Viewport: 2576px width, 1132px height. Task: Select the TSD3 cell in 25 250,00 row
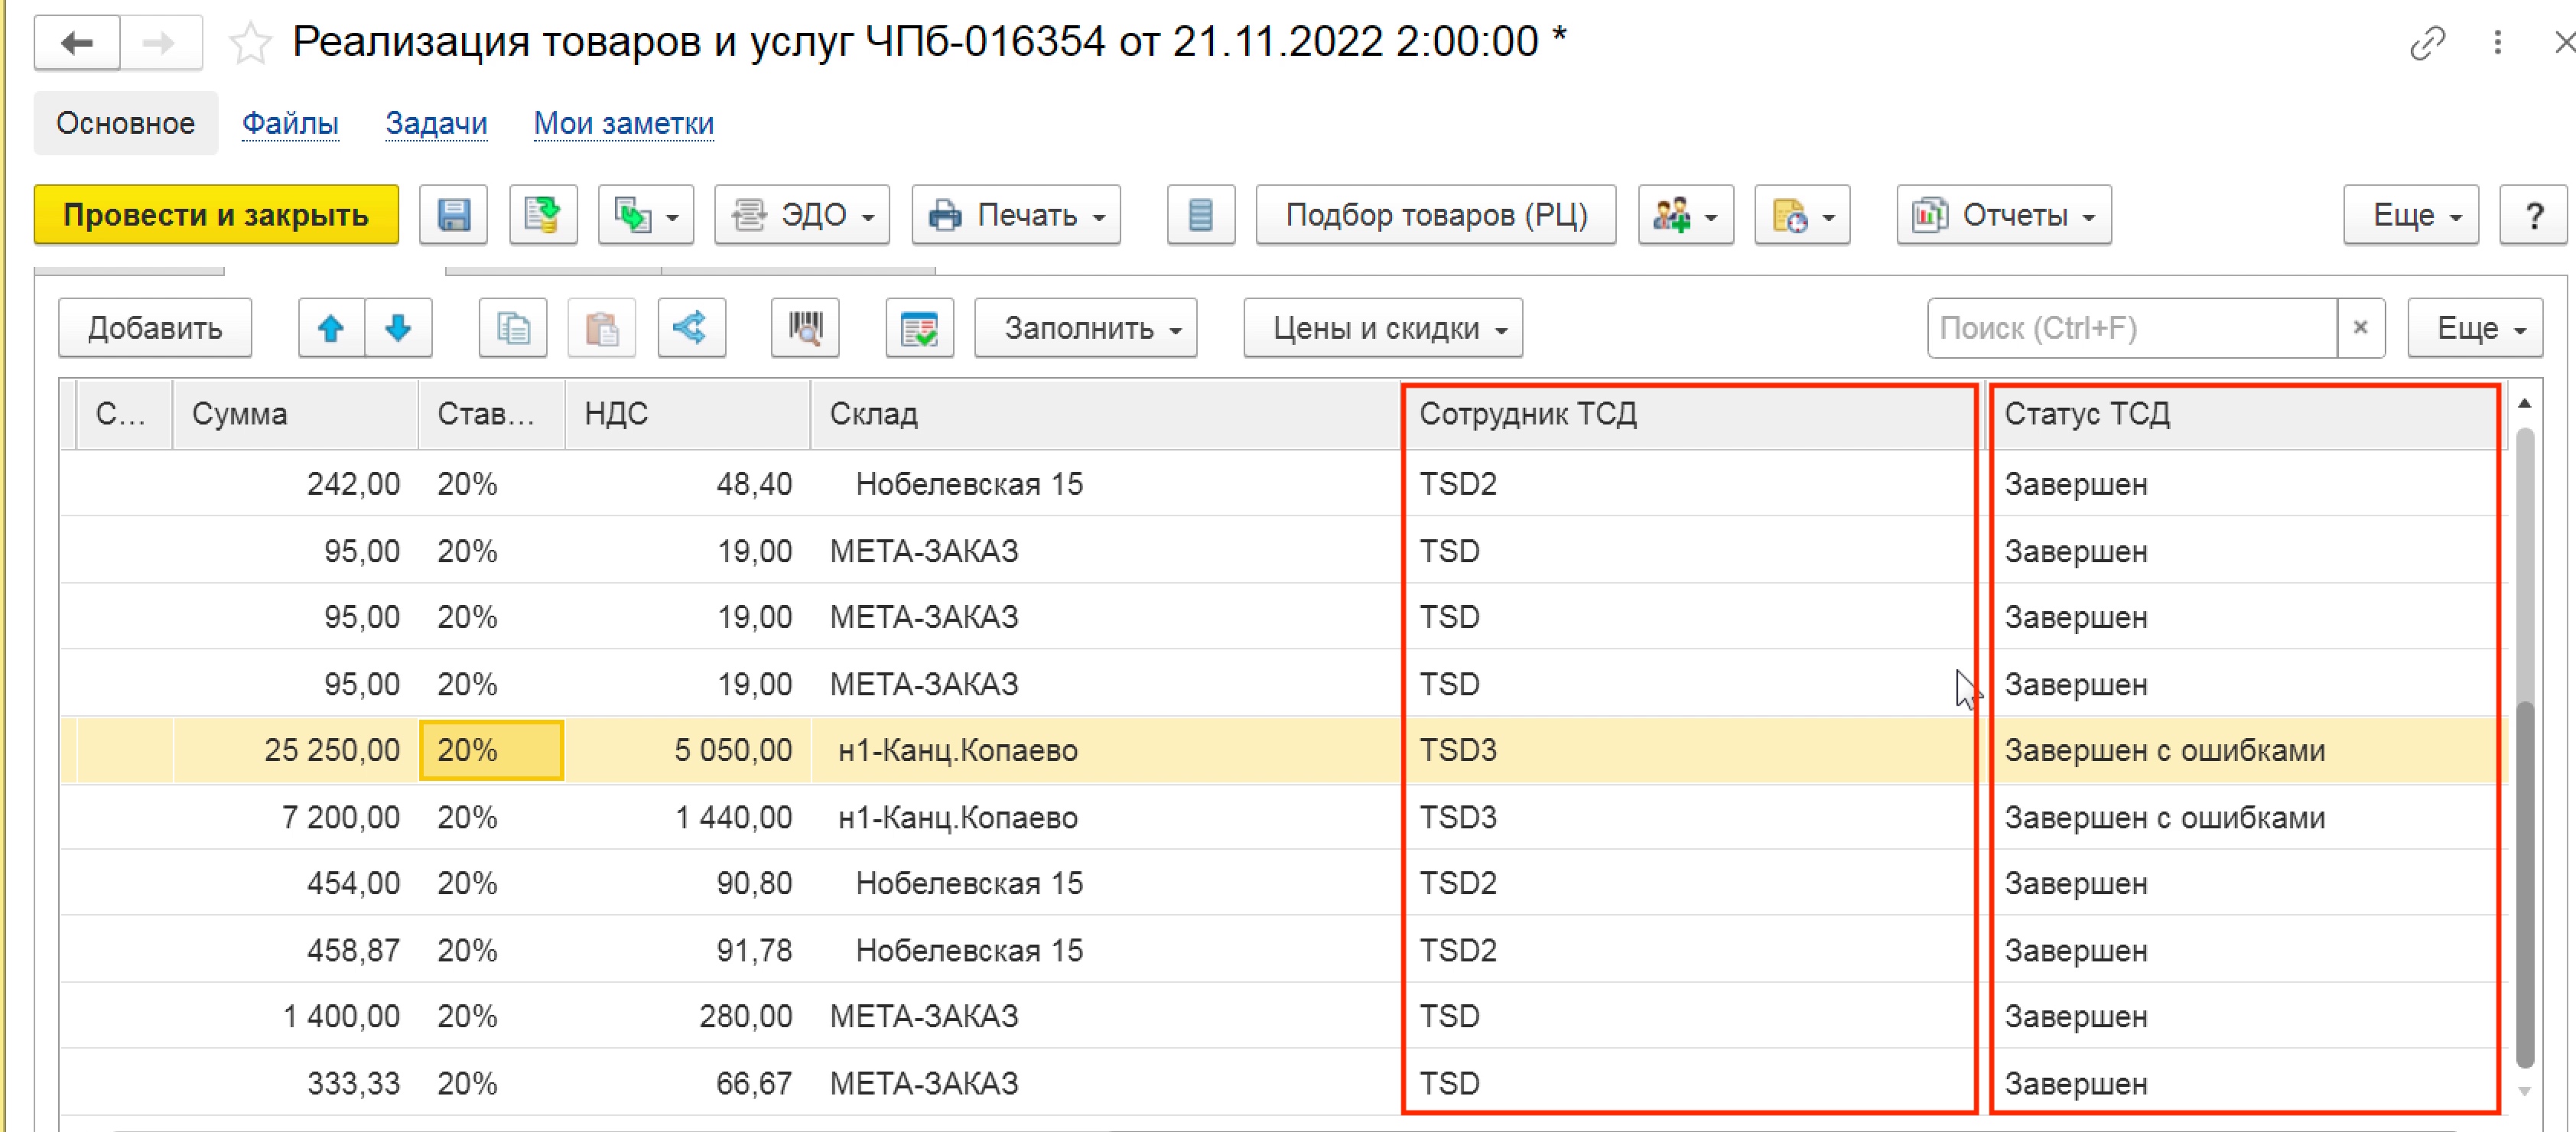1690,750
